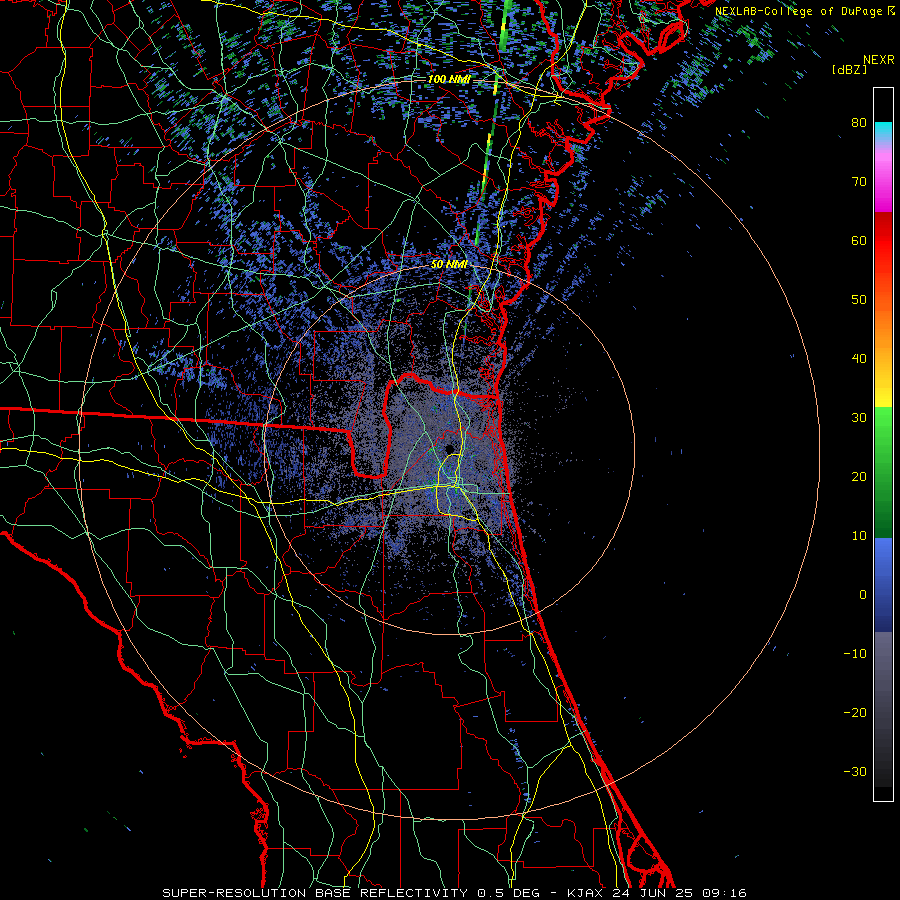This screenshot has height=900, width=900.
Task: Click the 40 dBZ scale value
Action: (859, 359)
